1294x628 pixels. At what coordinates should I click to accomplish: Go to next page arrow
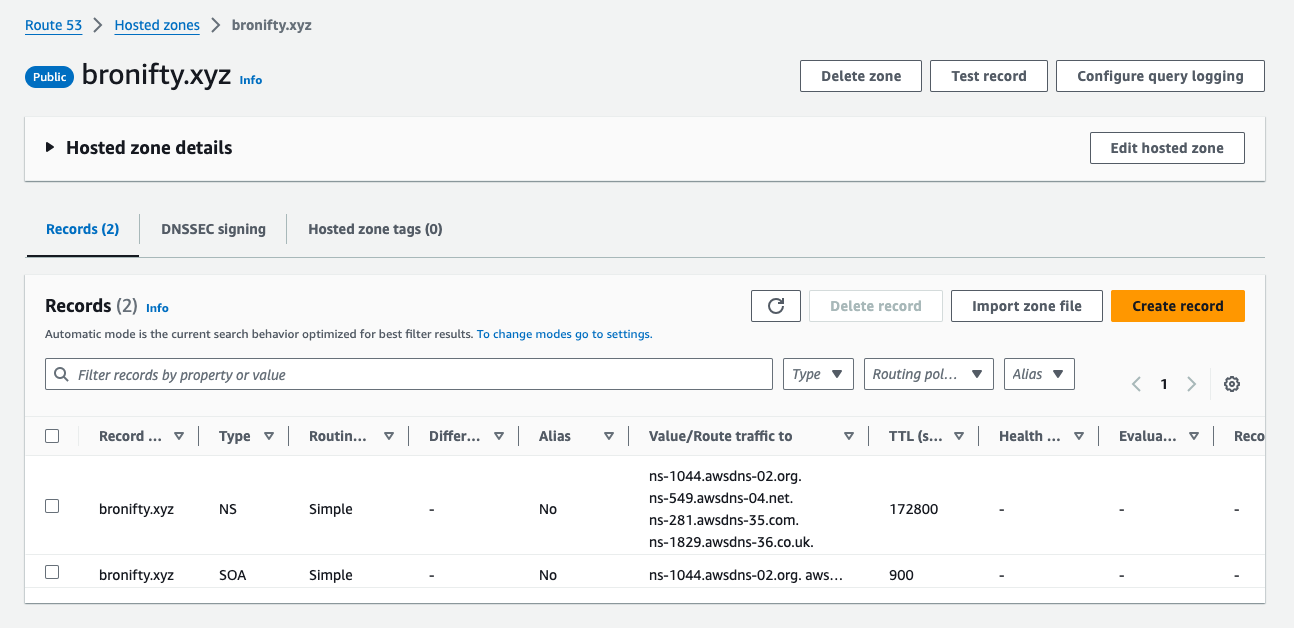[x=1191, y=384]
